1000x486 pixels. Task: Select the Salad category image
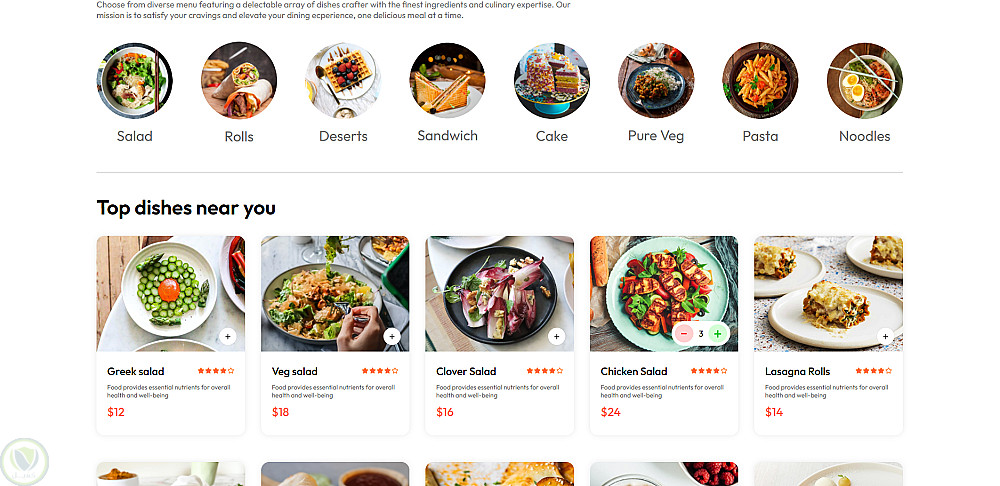coord(134,80)
